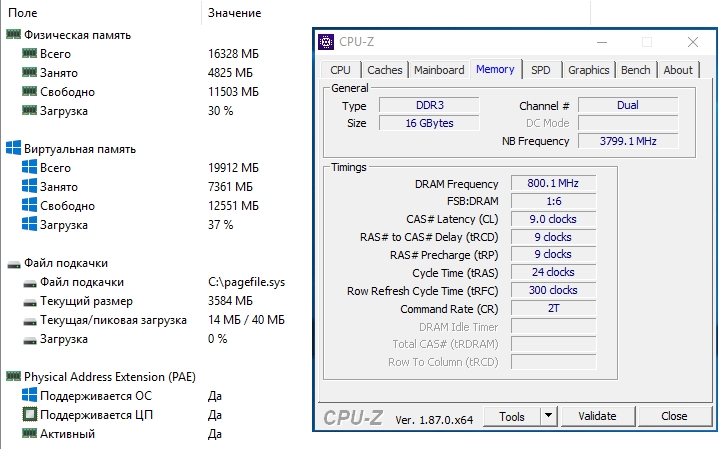
Task: Open the About tab
Action: [678, 70]
